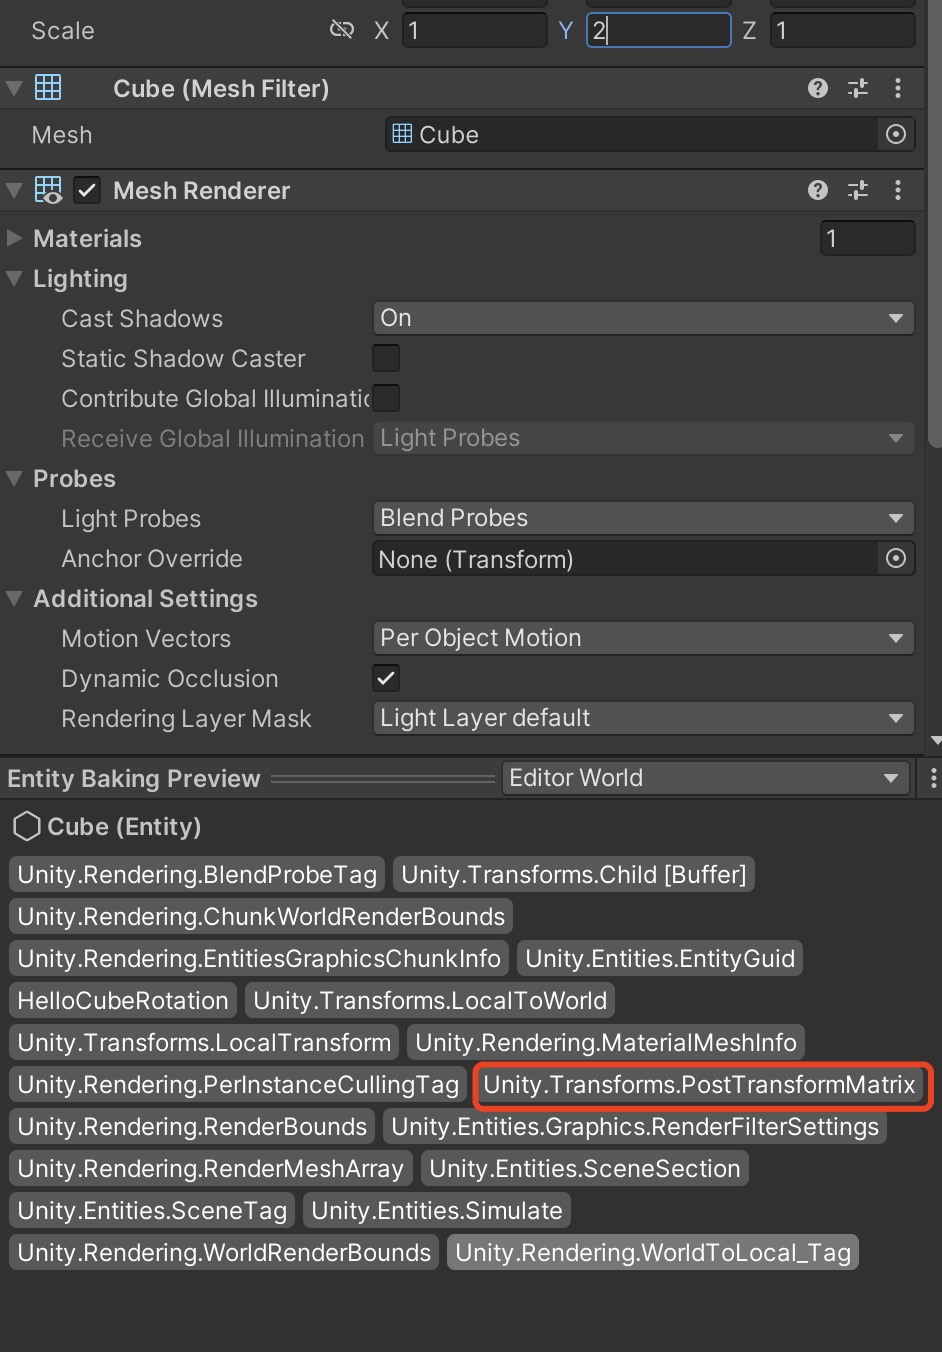The height and width of the screenshot is (1352, 942).
Task: Click the highlighted PostTransformMatrix component tag
Action: (x=701, y=1084)
